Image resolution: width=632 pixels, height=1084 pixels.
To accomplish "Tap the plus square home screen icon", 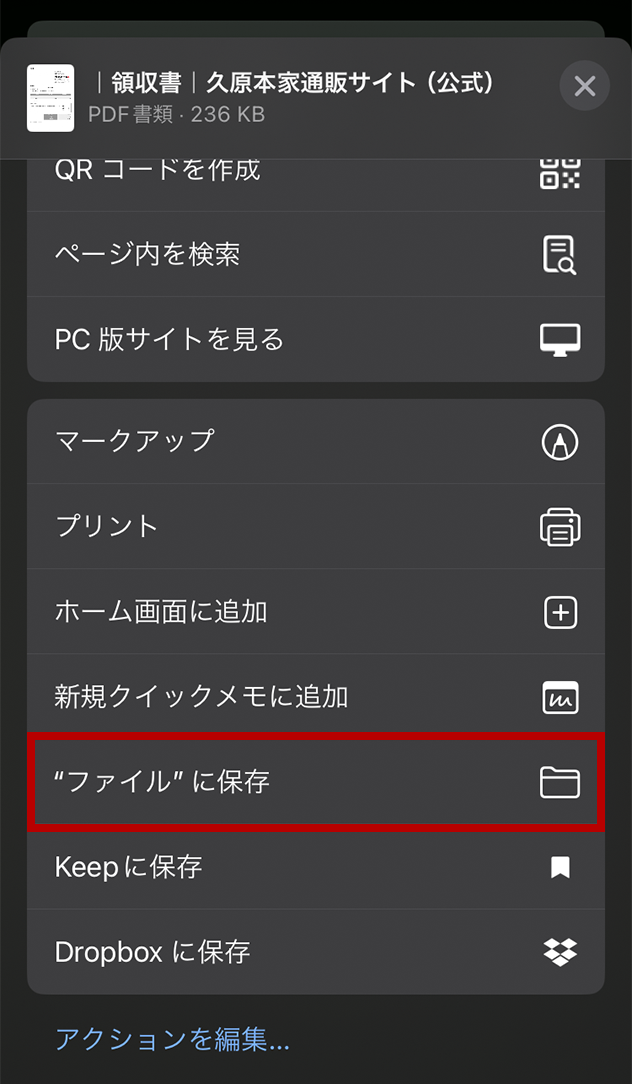I will pyautogui.click(x=560, y=613).
